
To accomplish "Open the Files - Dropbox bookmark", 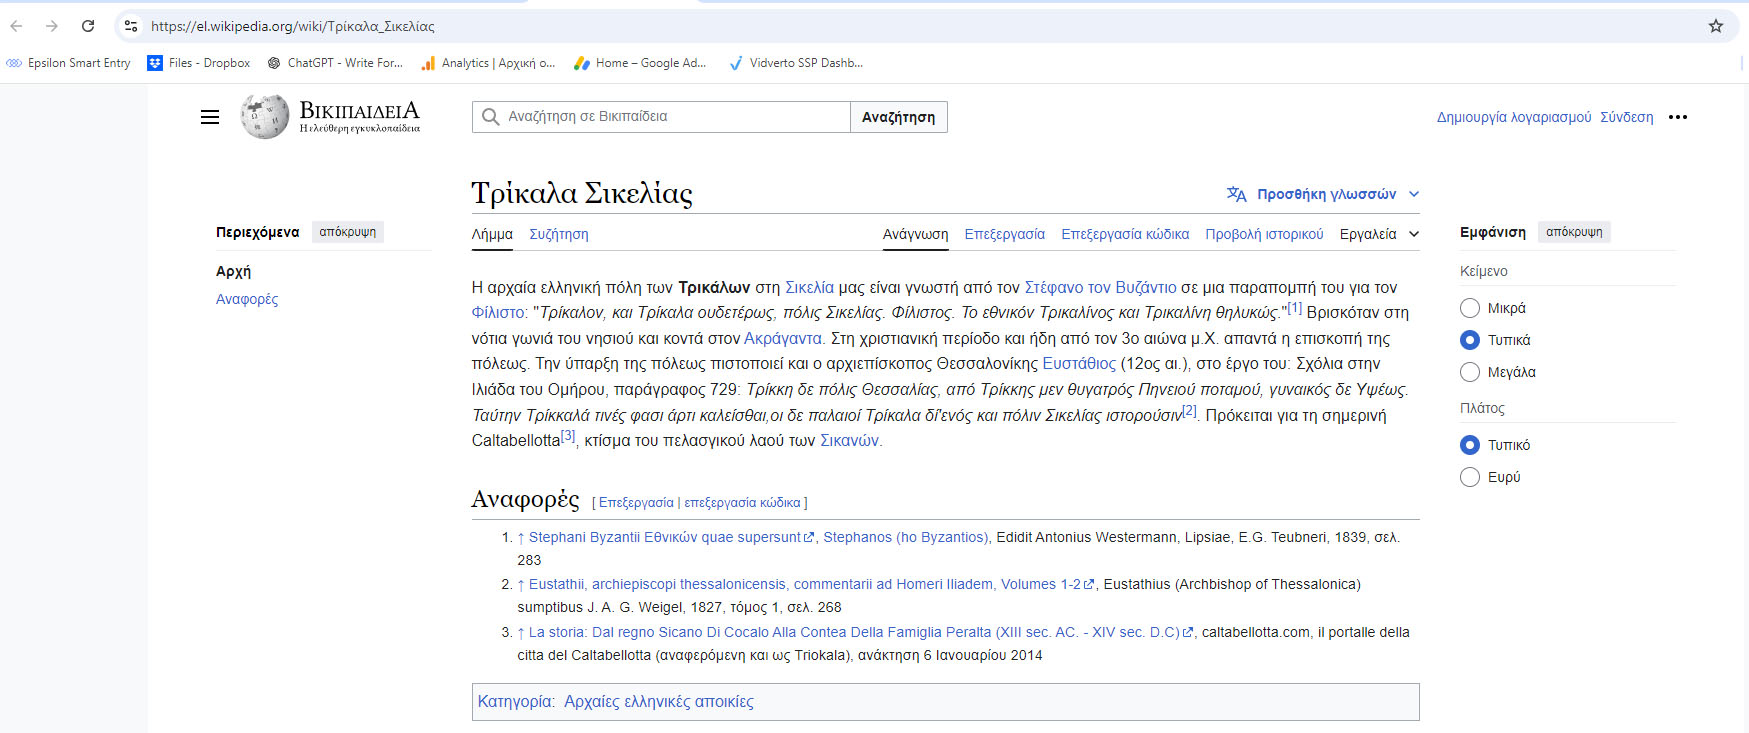I will pyautogui.click(x=199, y=63).
